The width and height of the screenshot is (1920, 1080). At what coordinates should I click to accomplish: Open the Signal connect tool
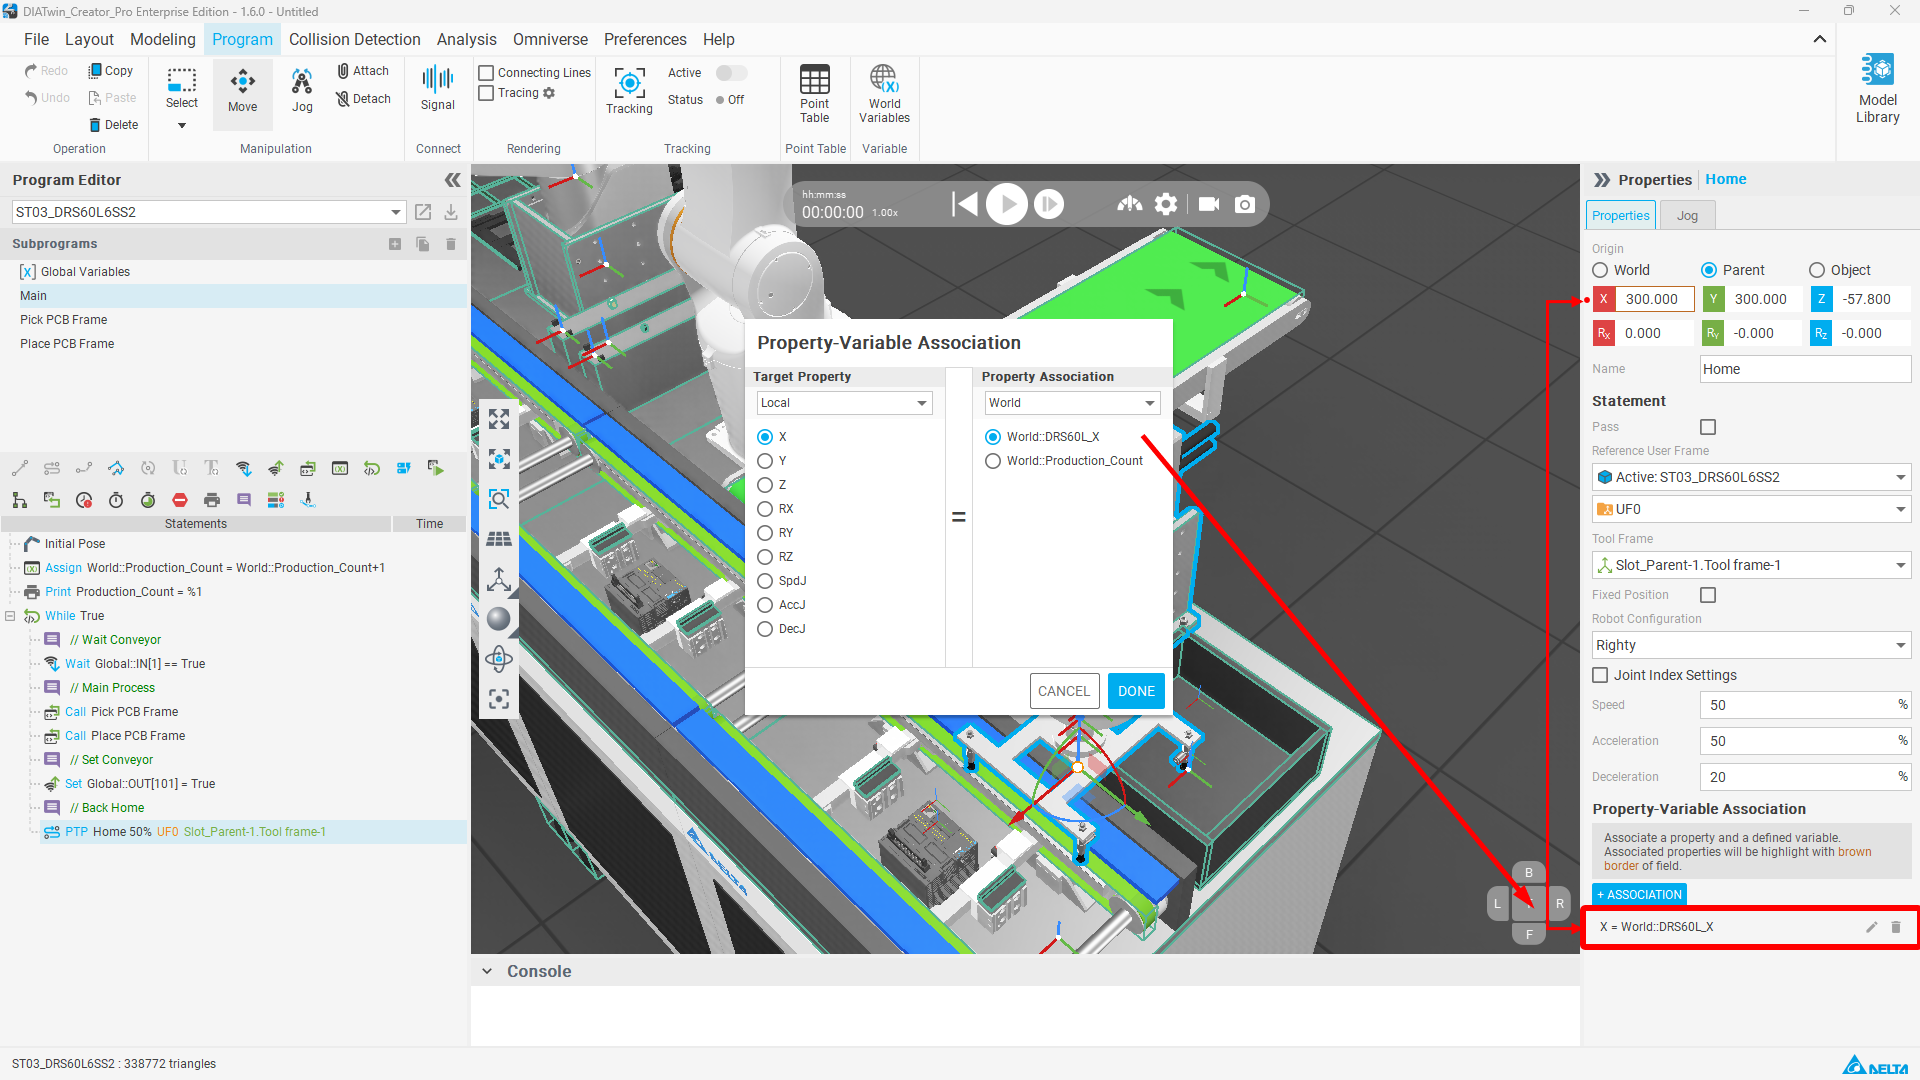438,89
